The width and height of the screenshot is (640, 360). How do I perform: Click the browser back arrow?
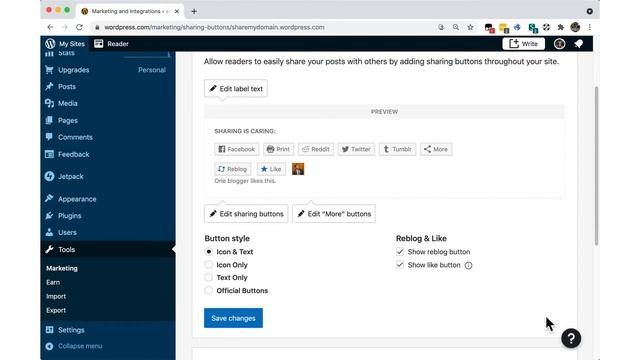(50, 27)
